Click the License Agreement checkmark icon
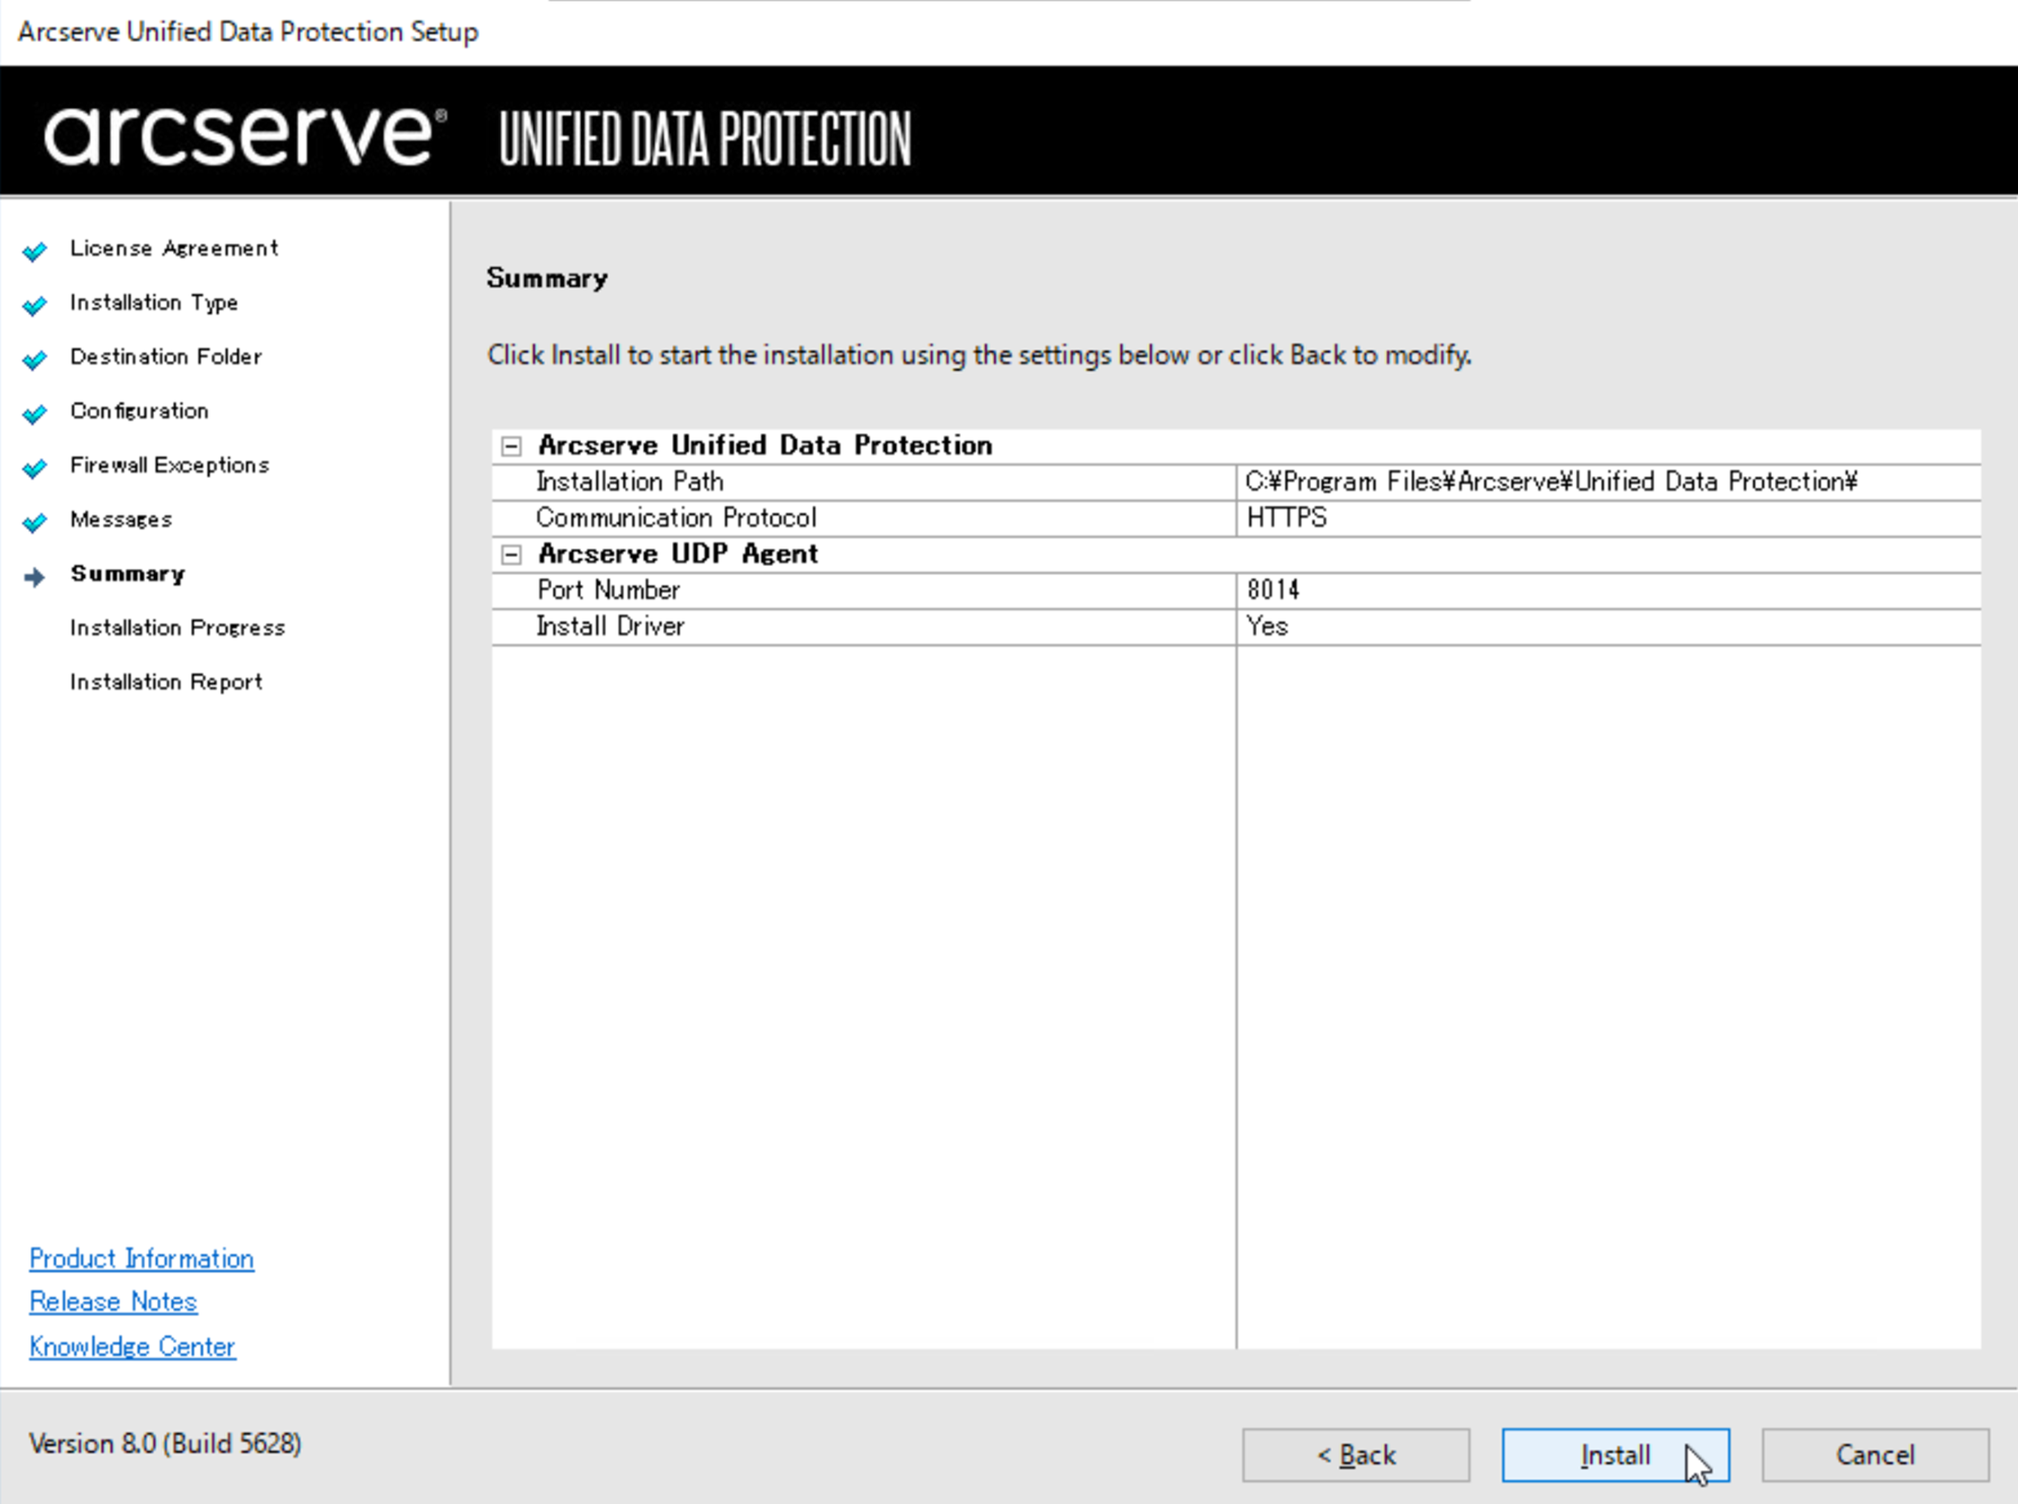2018x1504 pixels. coord(35,250)
